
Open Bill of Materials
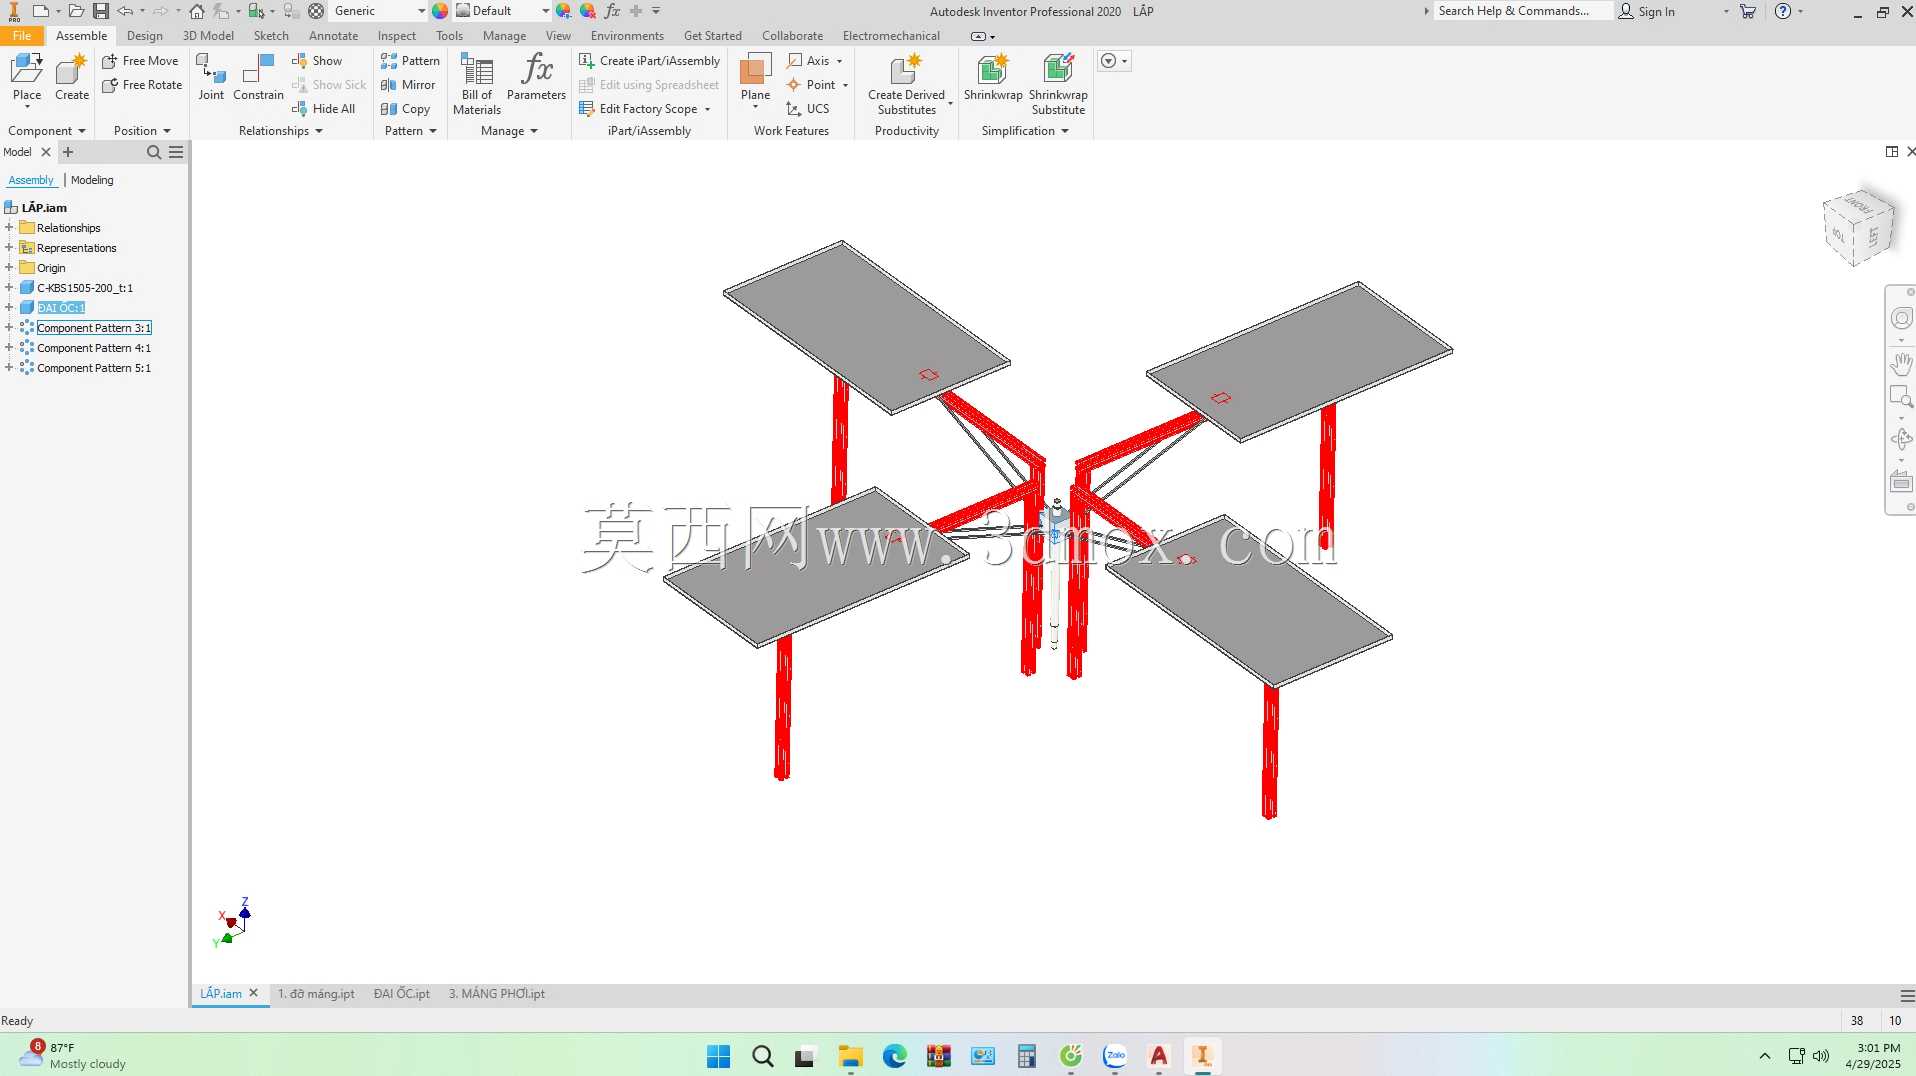(477, 84)
